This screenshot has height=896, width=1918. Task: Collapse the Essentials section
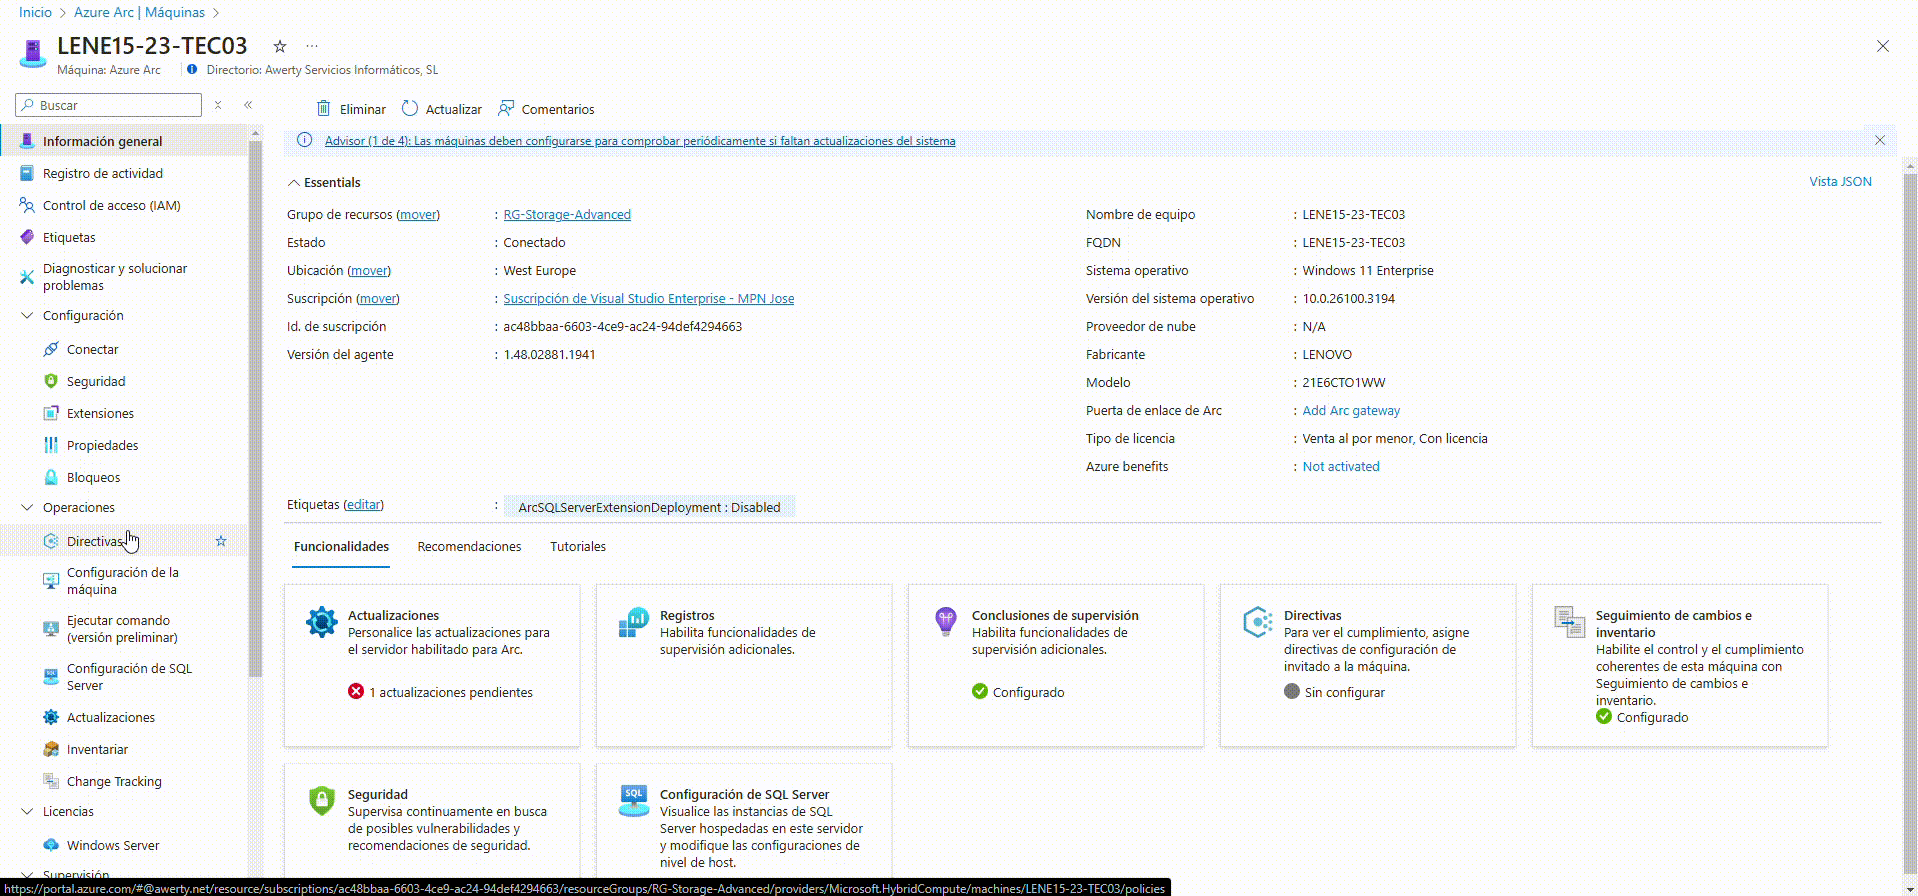(x=294, y=183)
